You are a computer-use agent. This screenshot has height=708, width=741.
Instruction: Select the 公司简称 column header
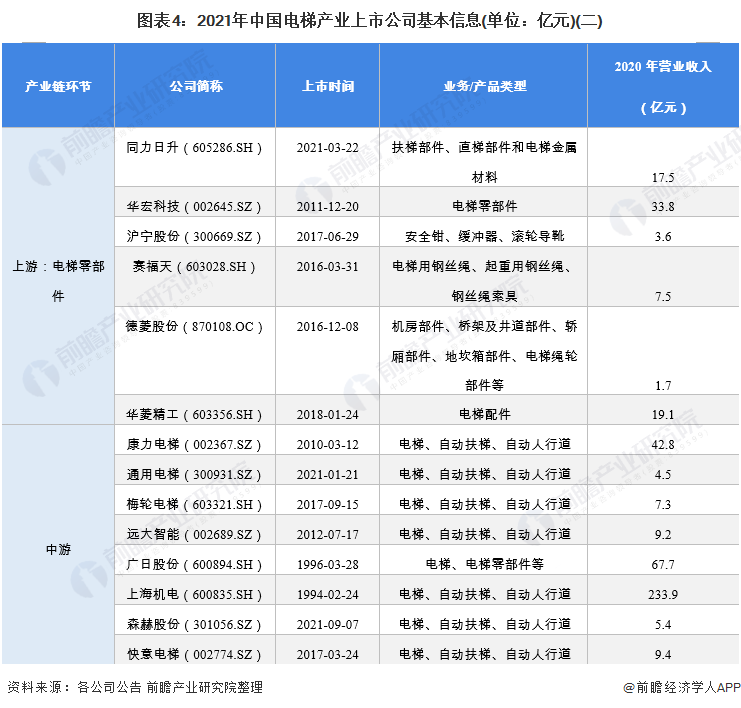coord(196,86)
